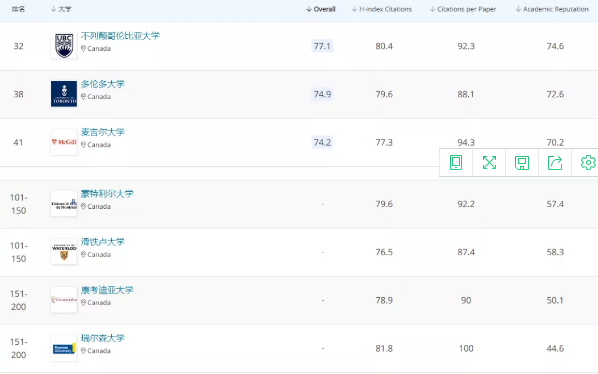This screenshot has width=598, height=374.
Task: Click the 排名 column header
Action: [18, 9]
